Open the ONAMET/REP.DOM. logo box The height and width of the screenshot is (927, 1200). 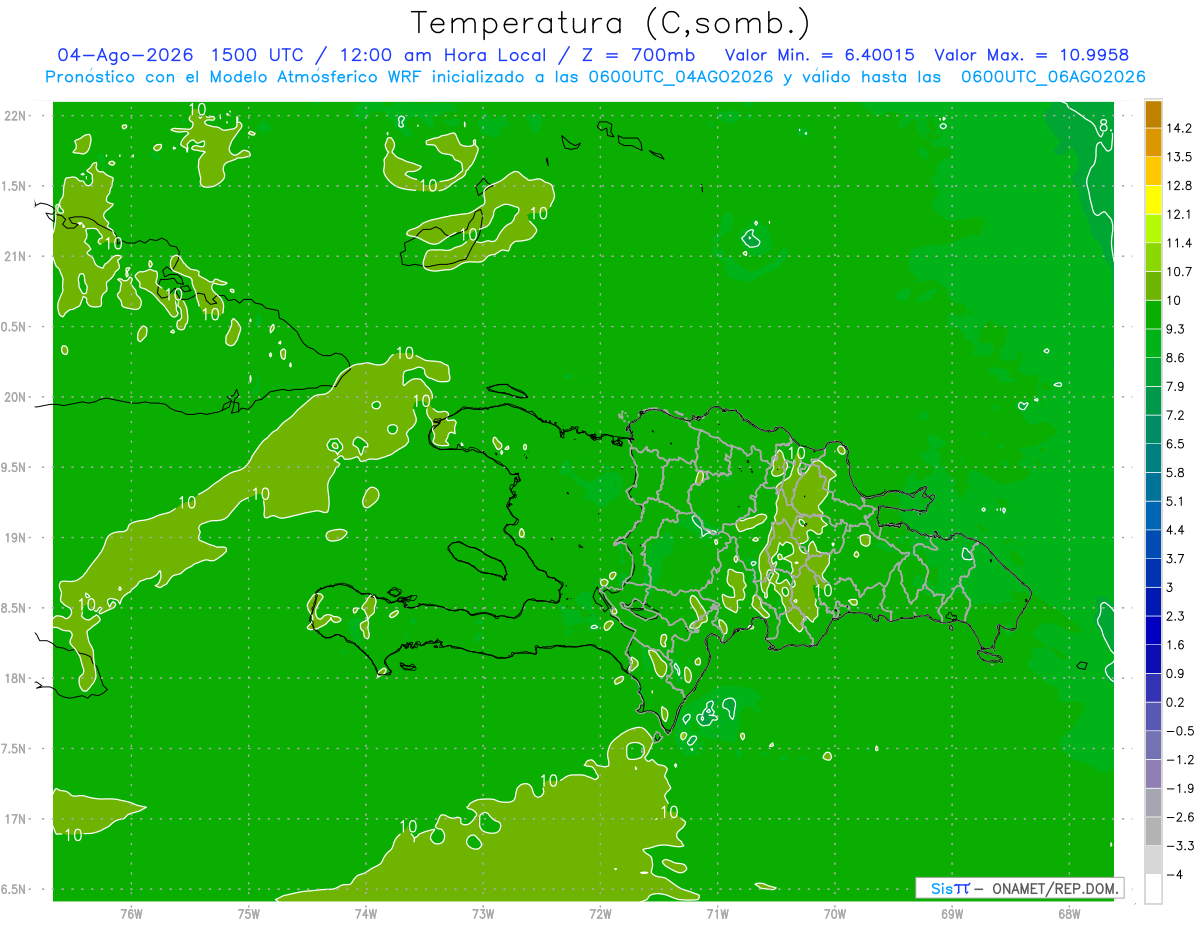coord(1020,888)
